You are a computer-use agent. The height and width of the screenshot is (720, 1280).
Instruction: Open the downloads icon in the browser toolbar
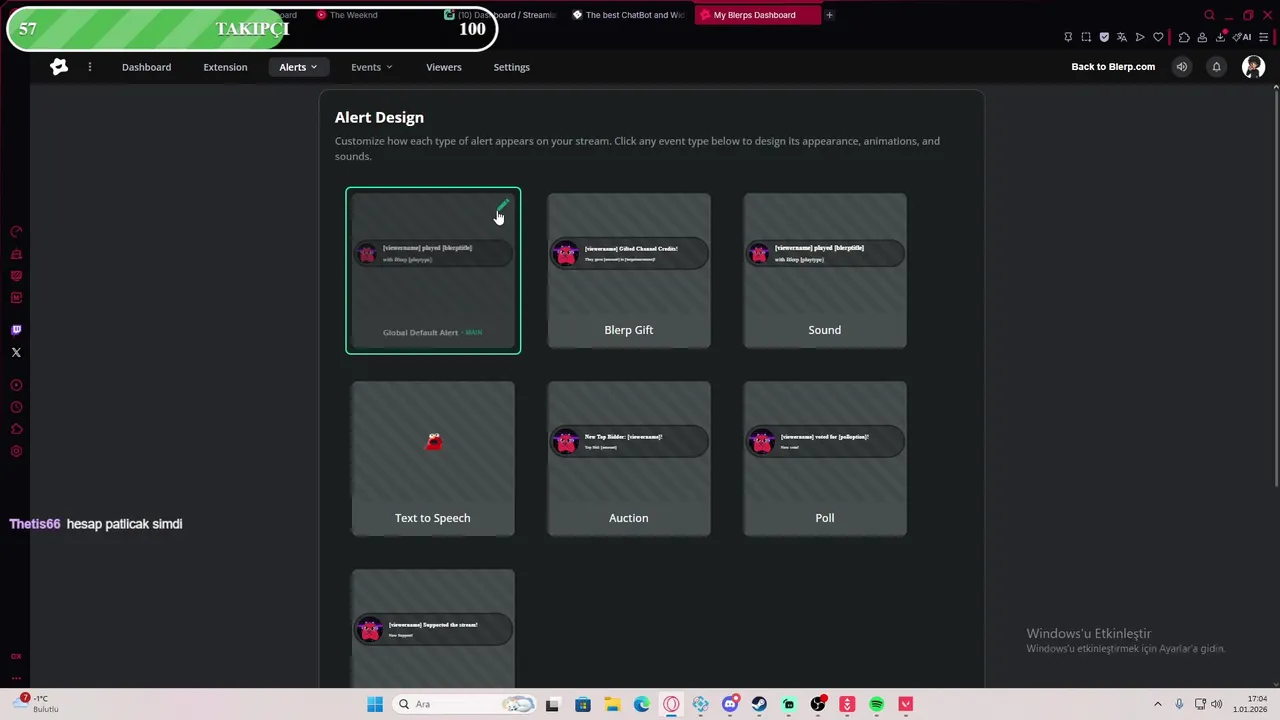tap(1220, 37)
